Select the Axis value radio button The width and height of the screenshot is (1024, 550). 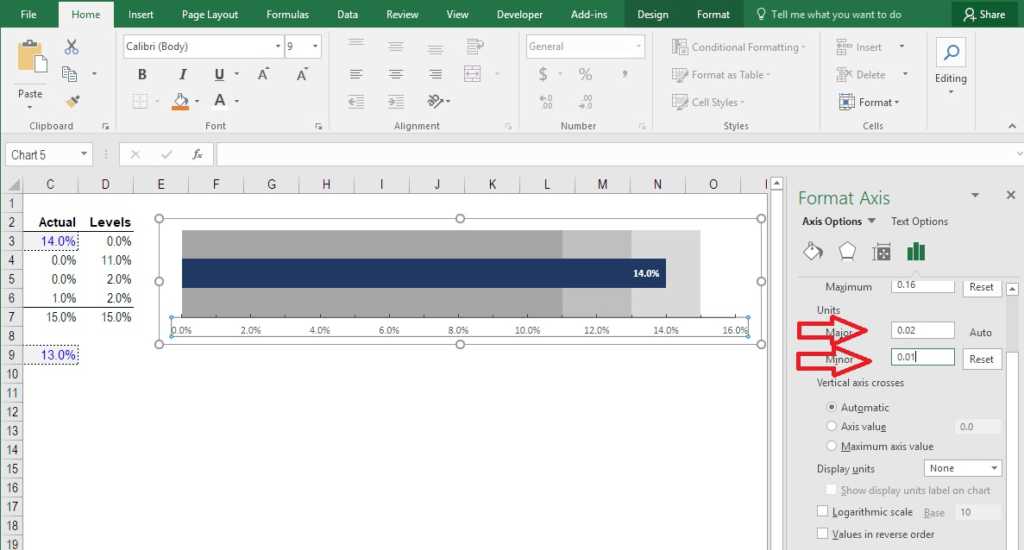coord(832,427)
